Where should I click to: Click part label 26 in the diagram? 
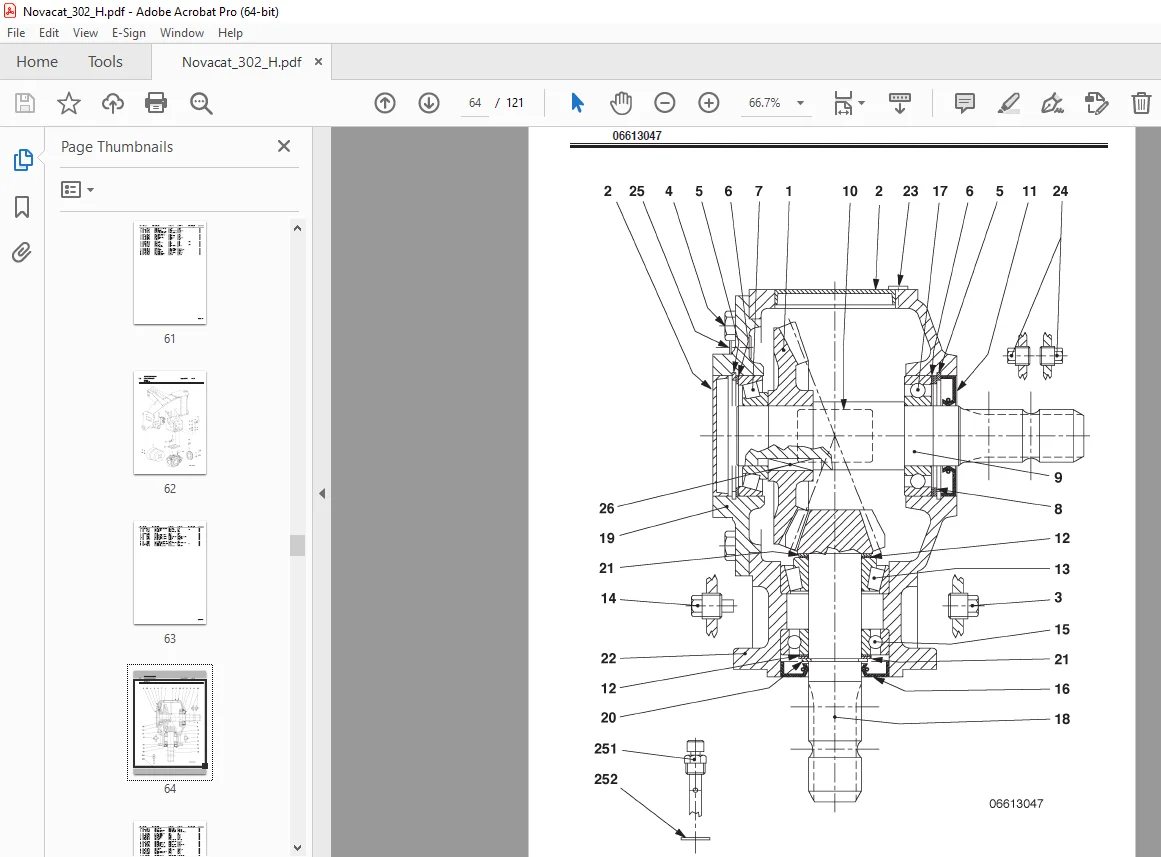[606, 508]
